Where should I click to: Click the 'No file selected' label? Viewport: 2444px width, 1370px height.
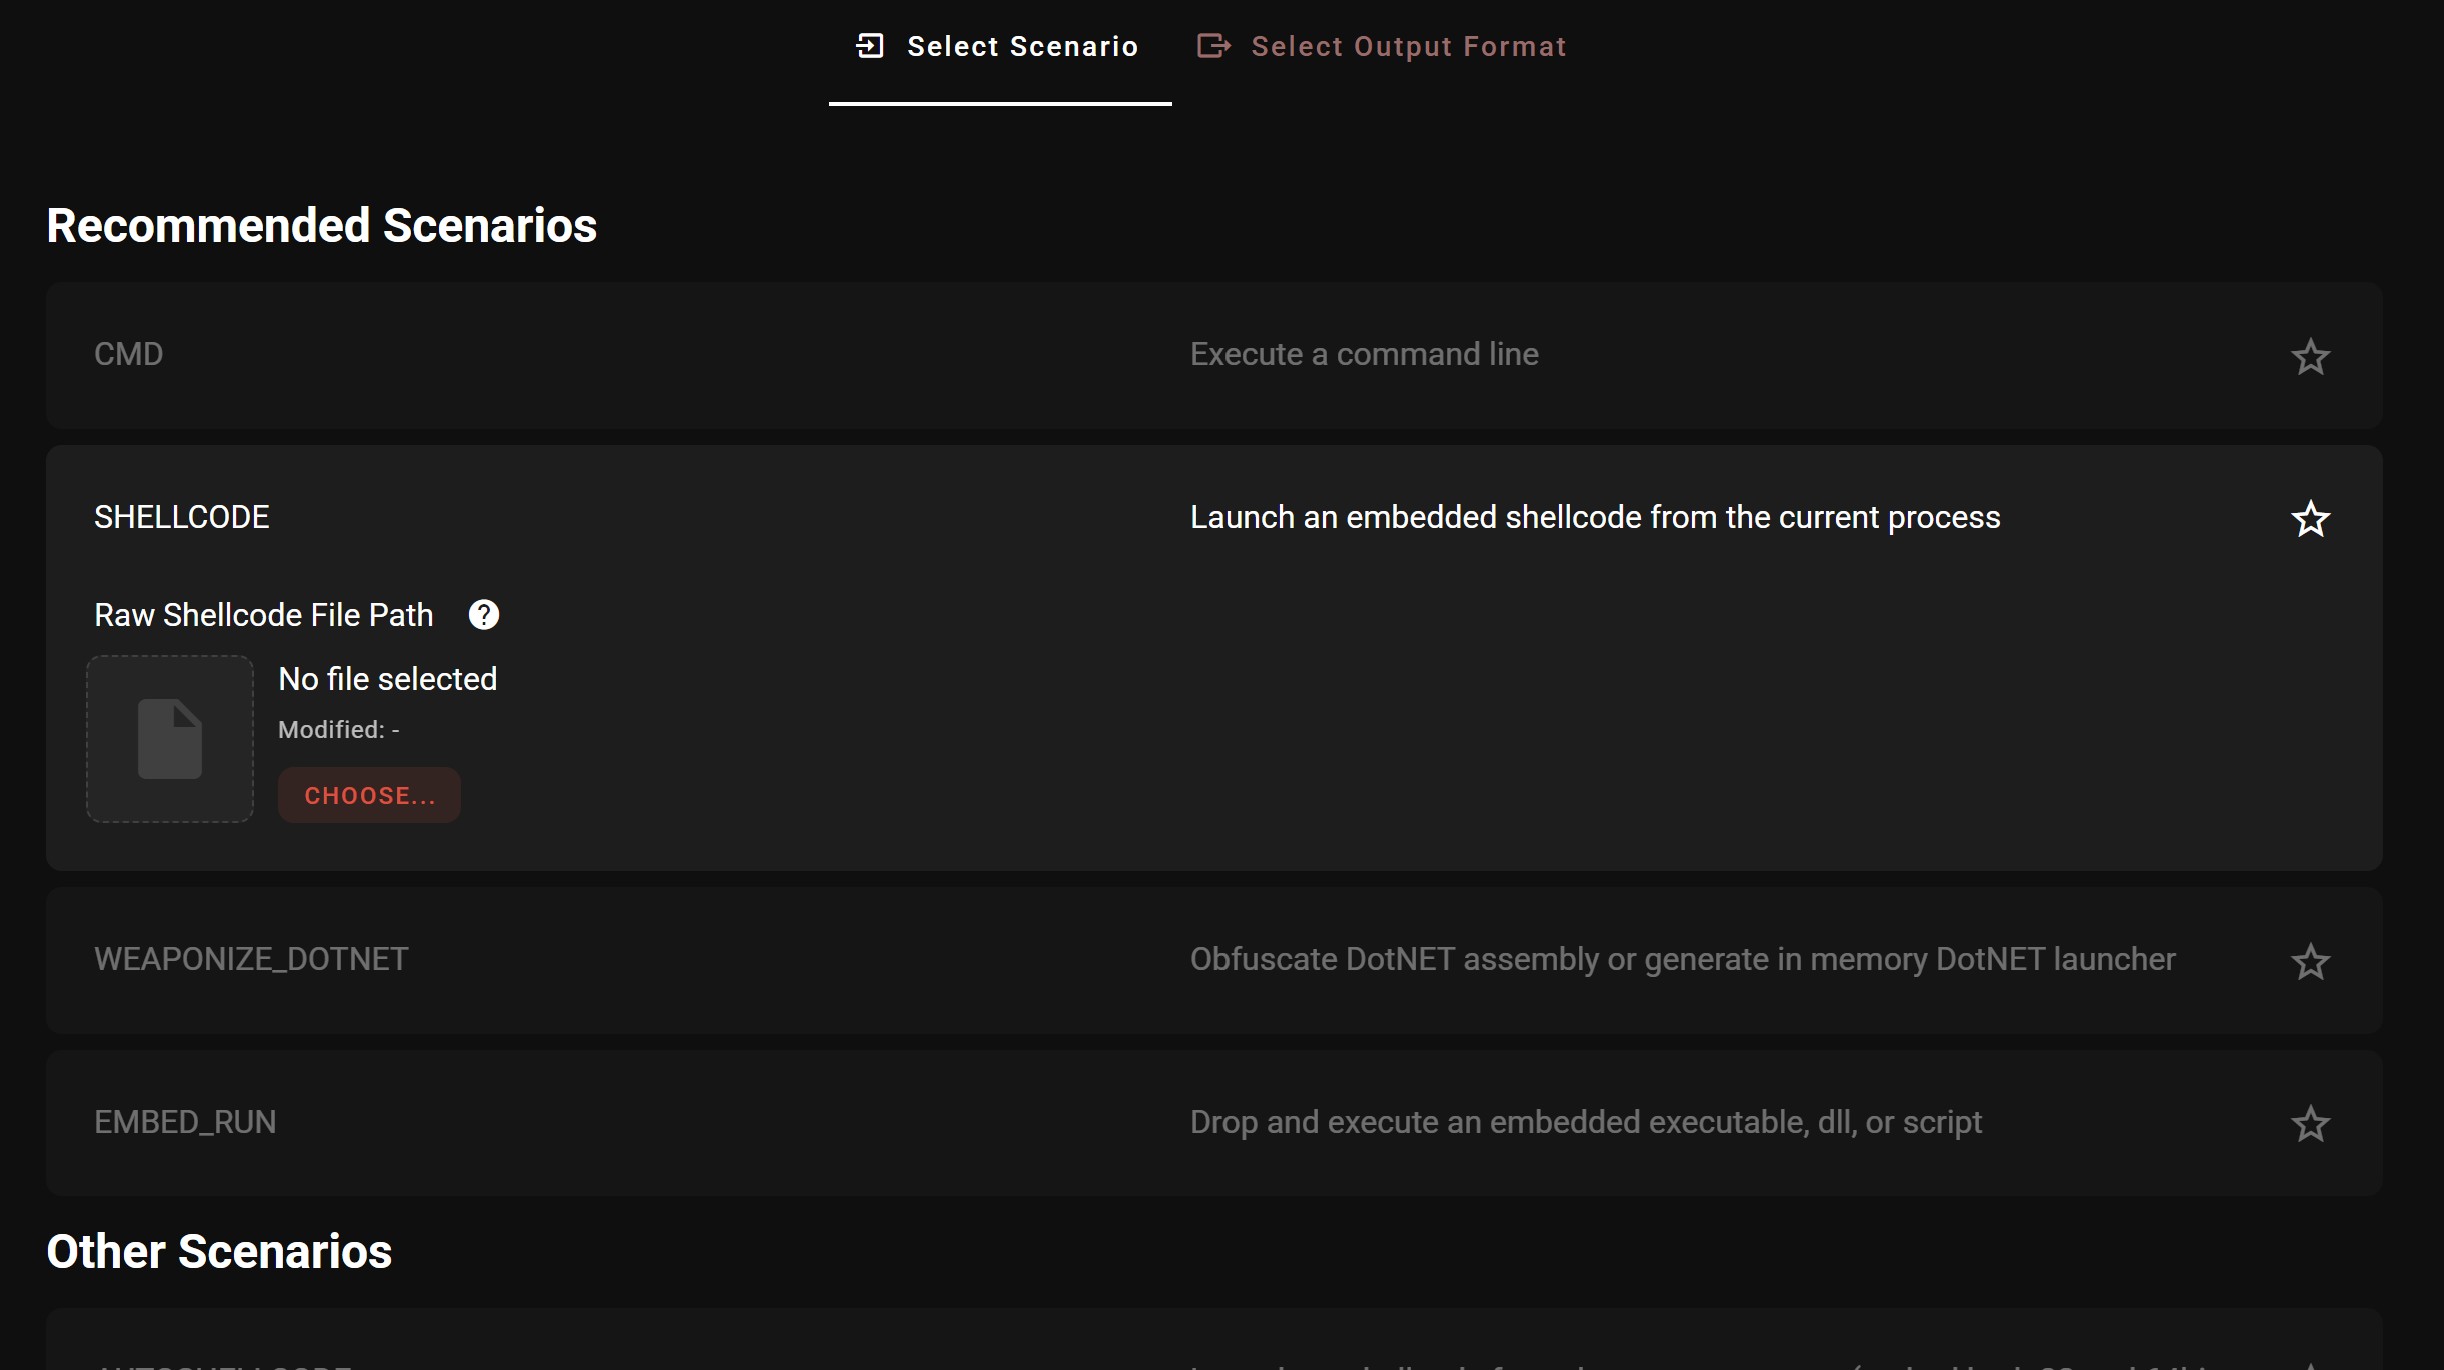[x=387, y=679]
